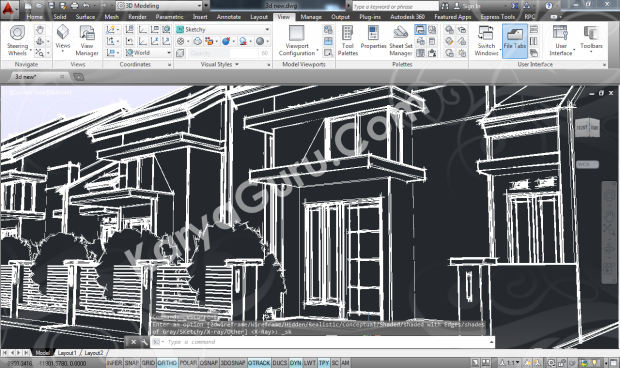Switch to the Render ribbon tab

137,17
